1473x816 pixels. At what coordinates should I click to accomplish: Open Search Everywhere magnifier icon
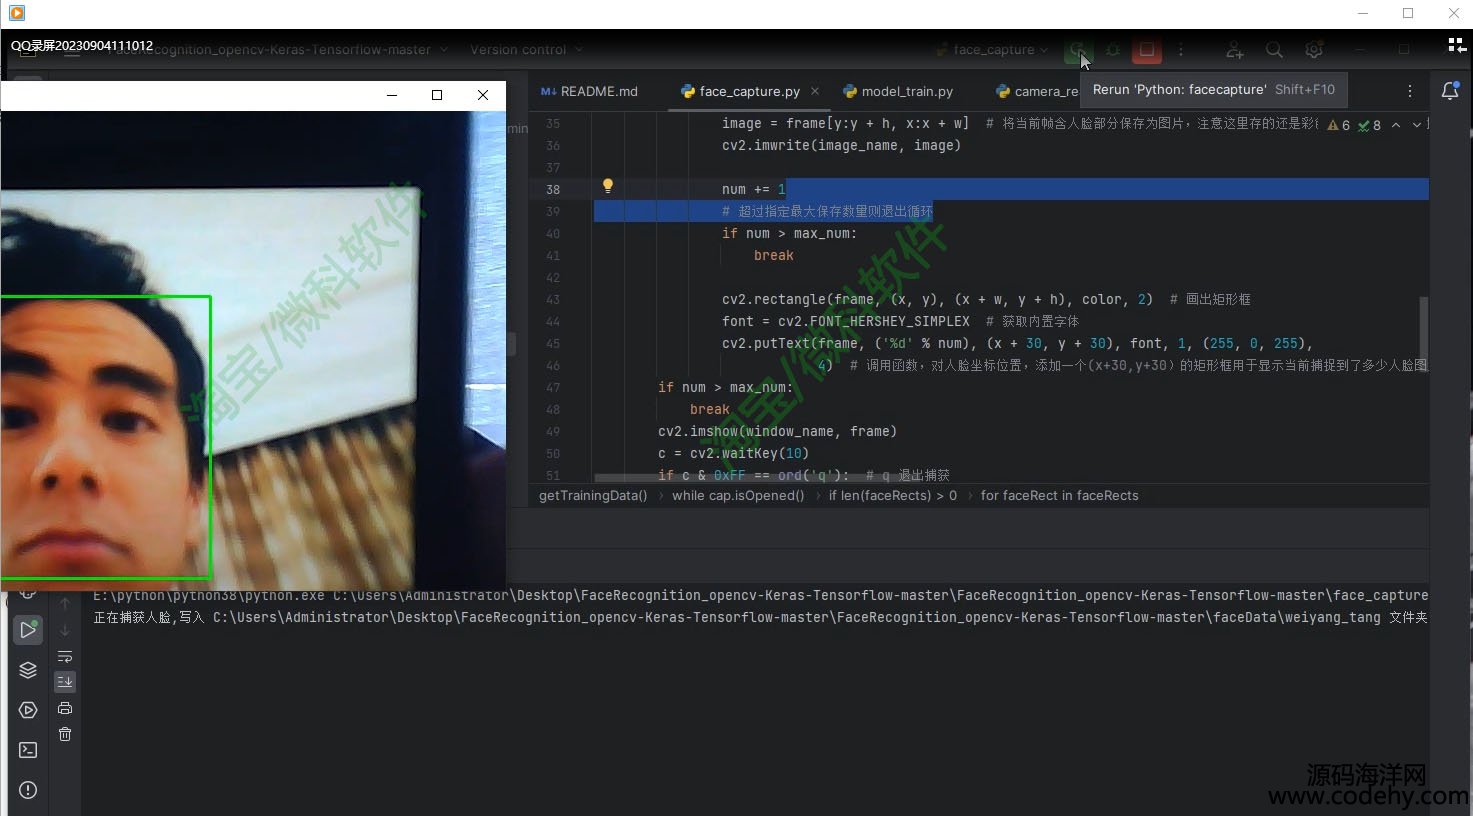1274,50
